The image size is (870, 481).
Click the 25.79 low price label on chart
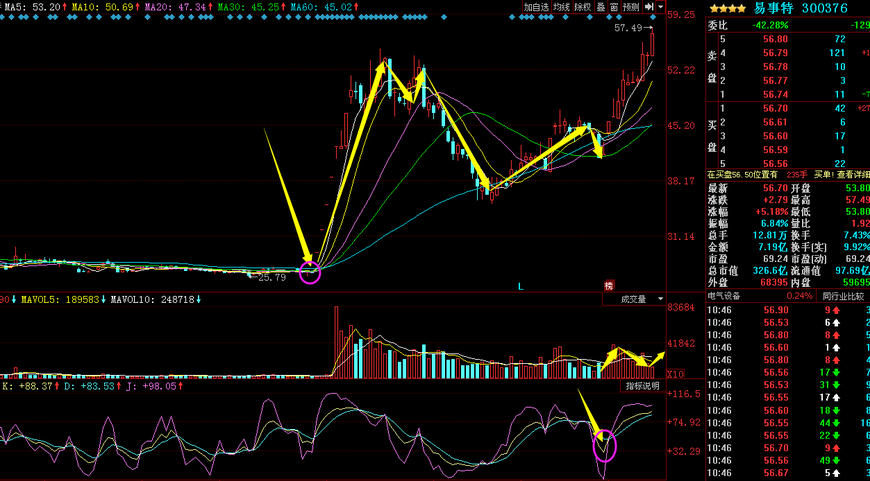pyautogui.click(x=272, y=277)
